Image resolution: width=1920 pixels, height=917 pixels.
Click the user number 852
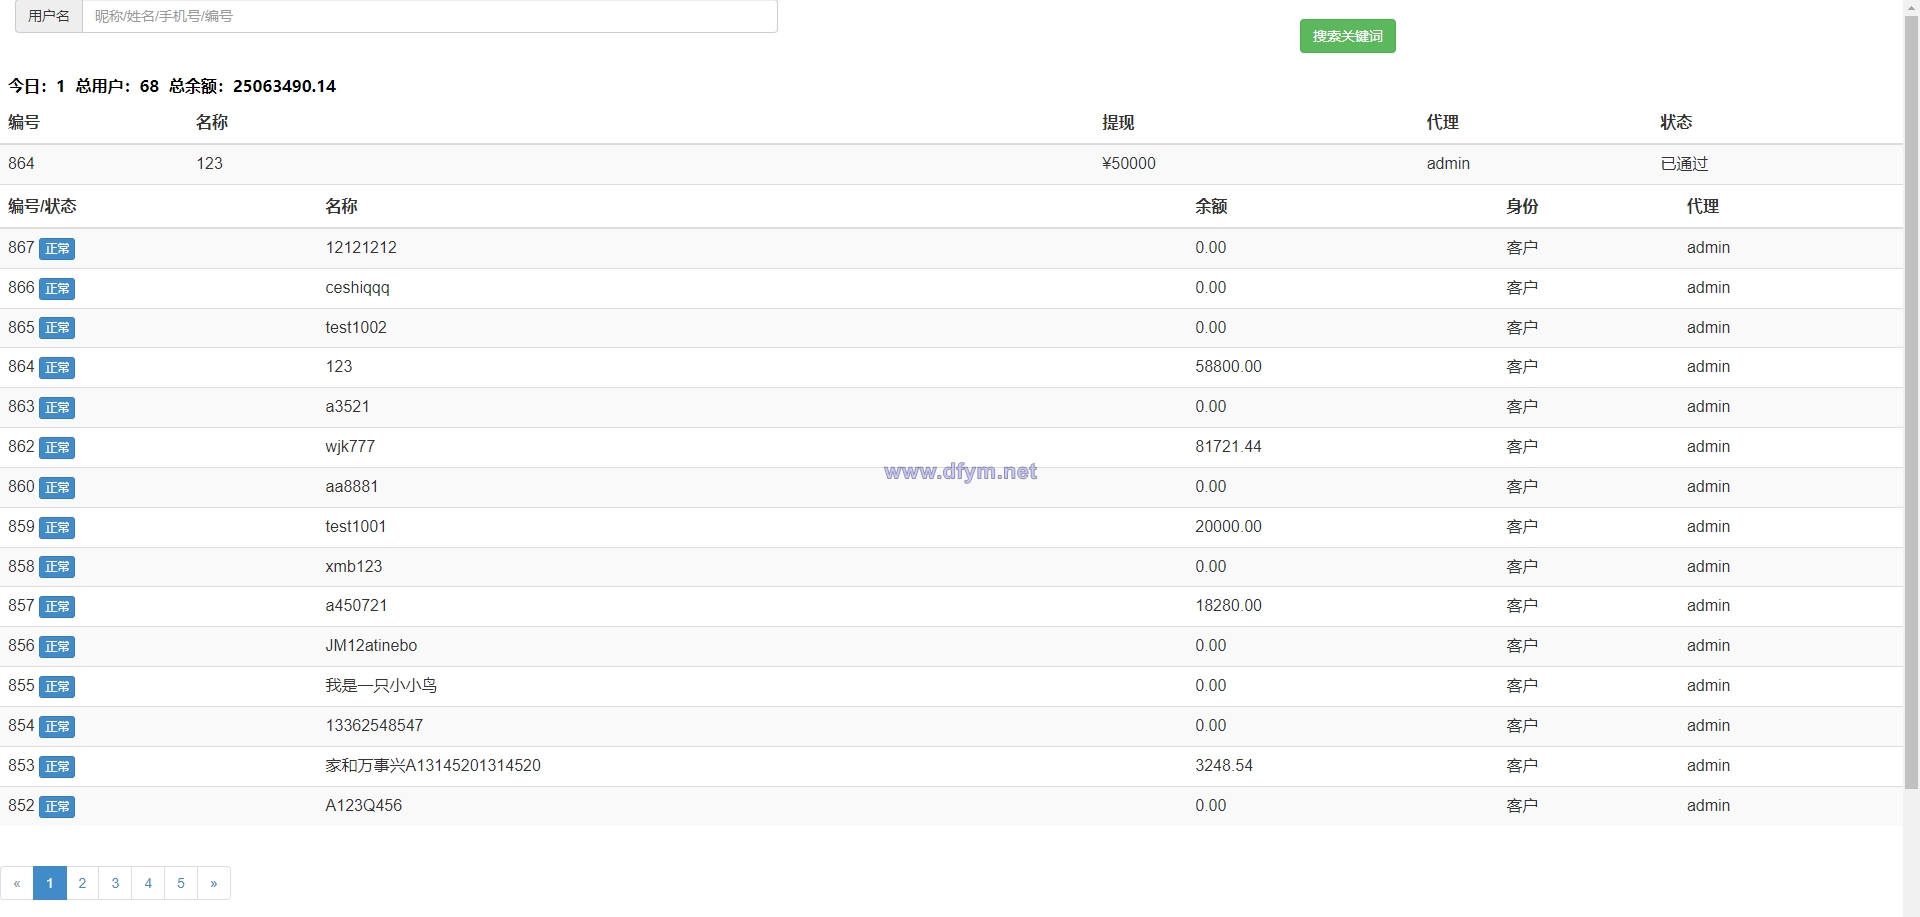coord(21,805)
